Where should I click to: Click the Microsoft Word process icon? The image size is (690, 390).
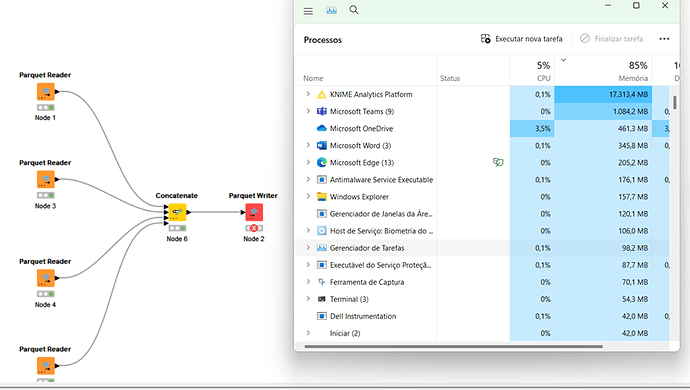pos(322,145)
